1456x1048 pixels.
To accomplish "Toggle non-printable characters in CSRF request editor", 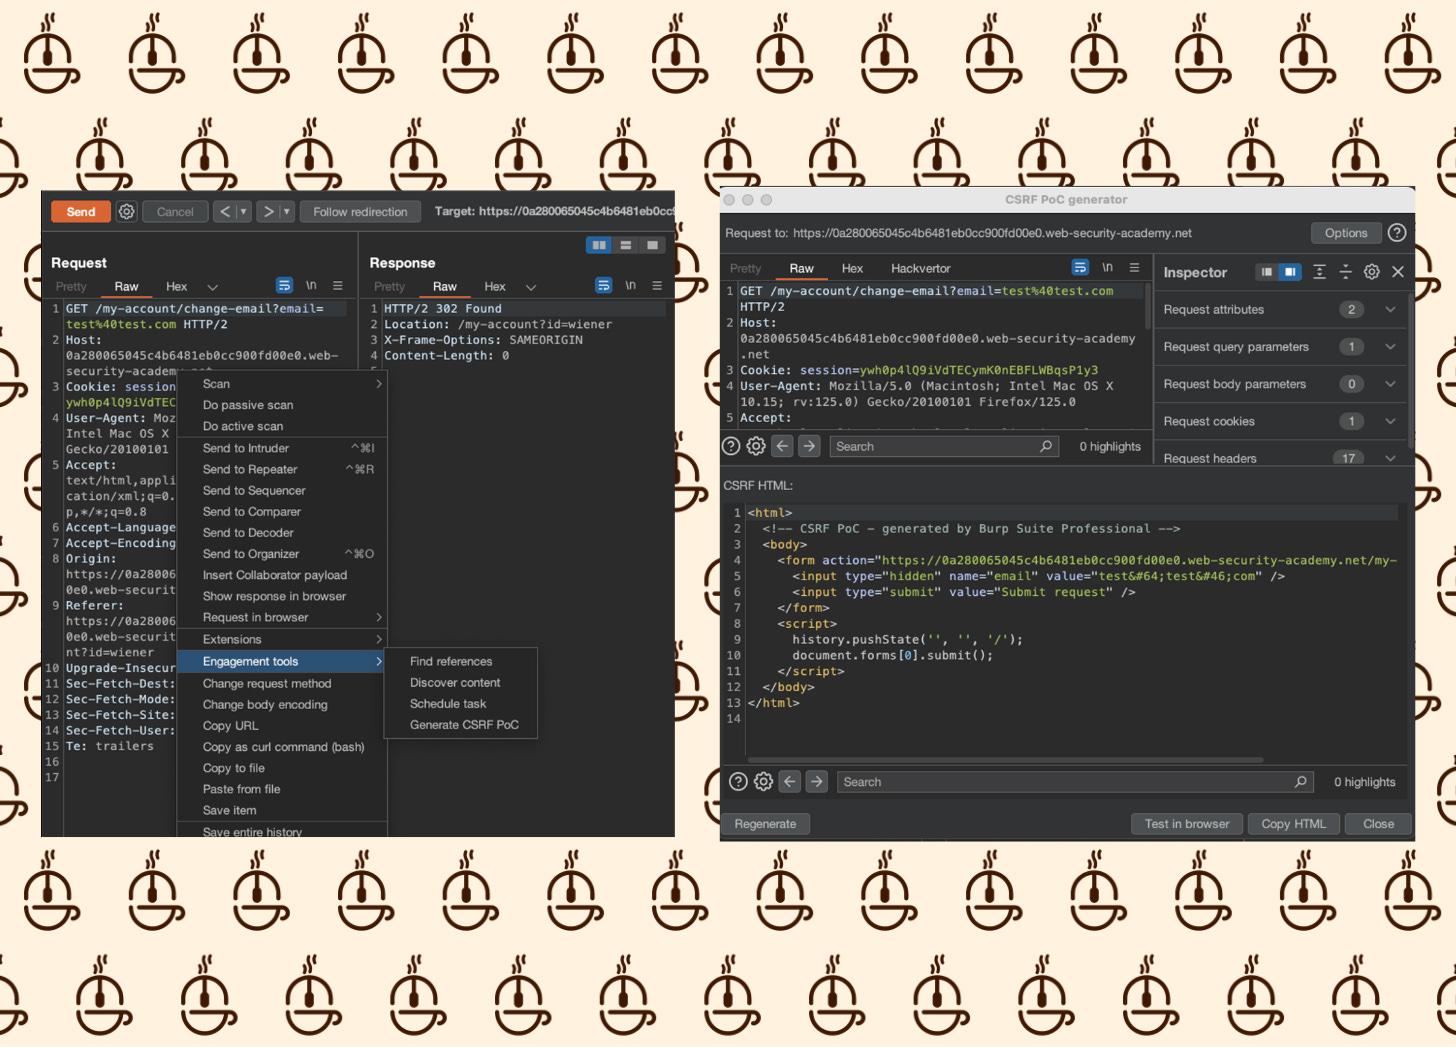I will coord(1107,268).
